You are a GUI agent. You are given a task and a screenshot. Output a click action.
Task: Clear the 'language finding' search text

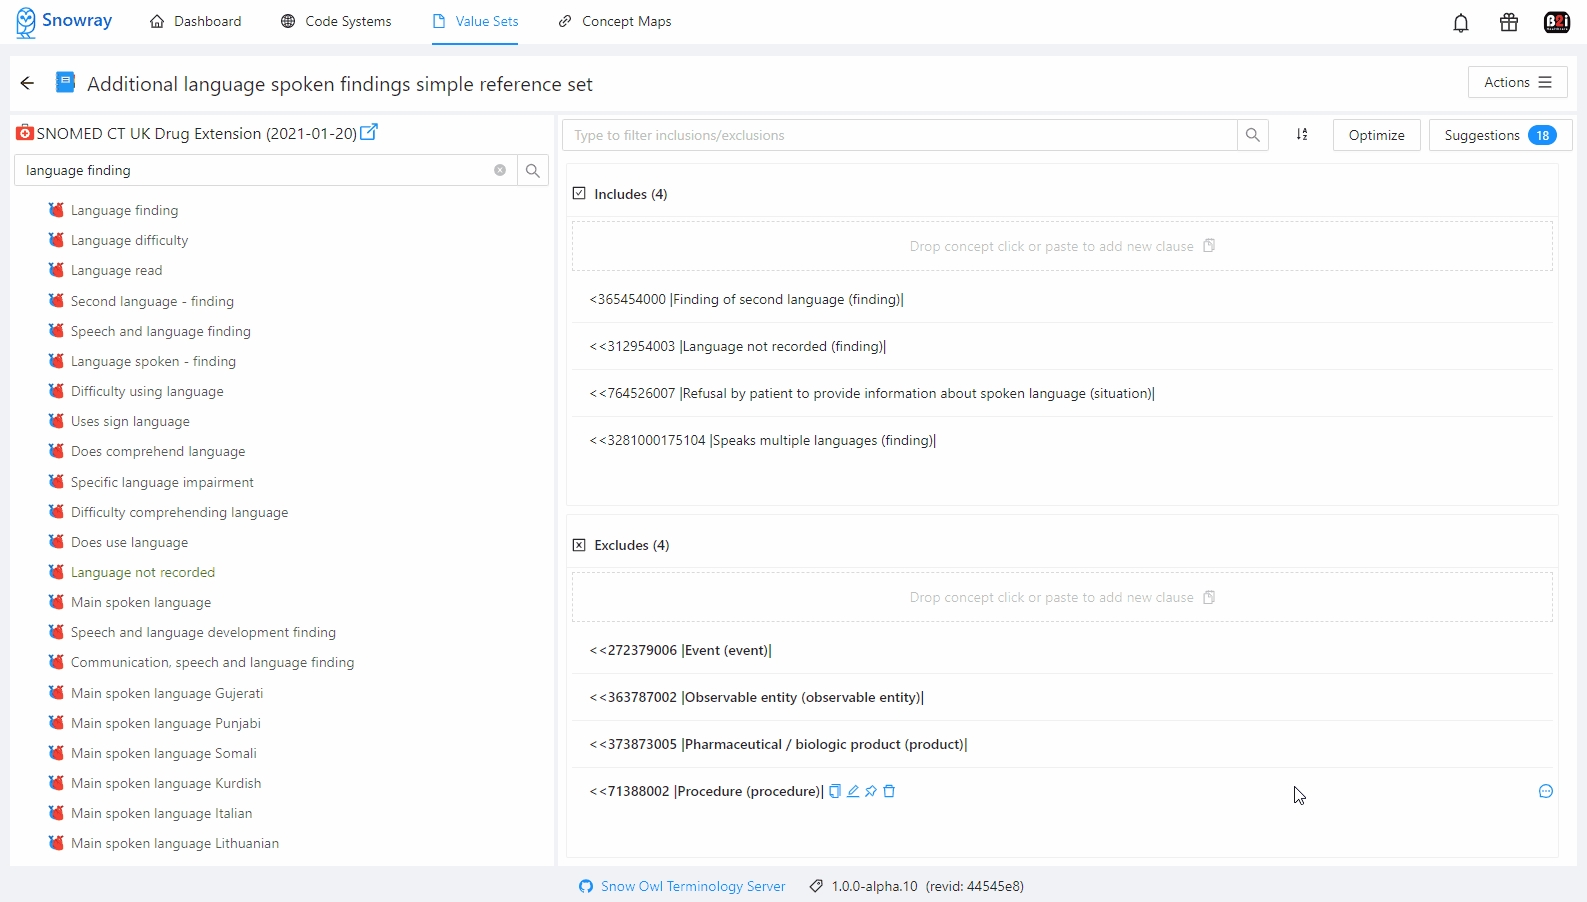(500, 170)
